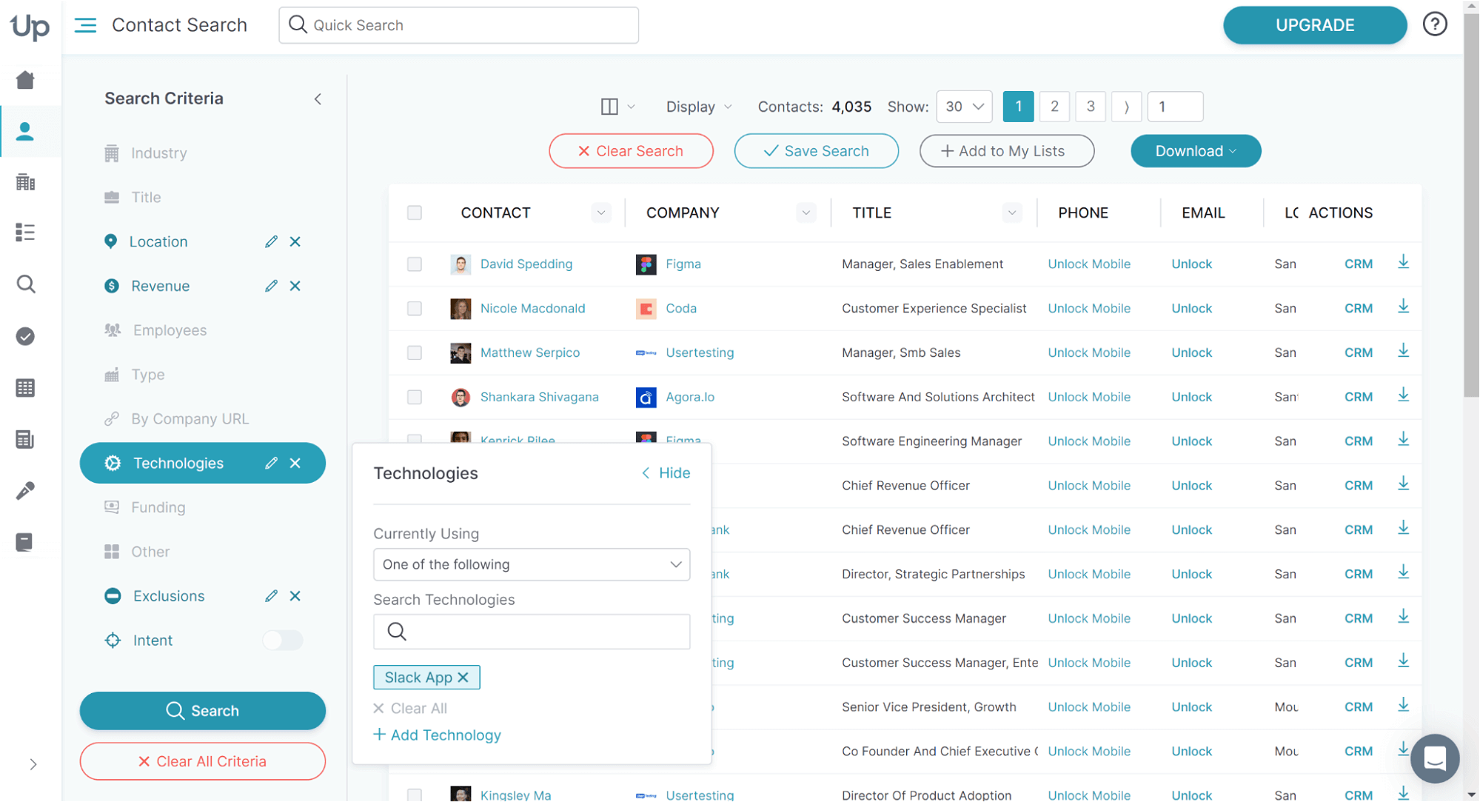Viewport: 1480px width, 802px height.
Task: Open the column layout dropdown
Action: coord(618,107)
